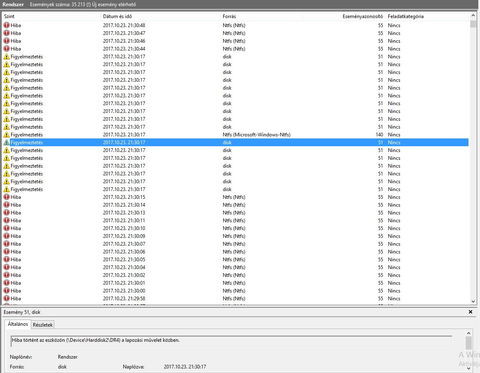Click the error icon of the 21:30:06 Hiba row
The width and height of the screenshot is (480, 373).
(6, 252)
